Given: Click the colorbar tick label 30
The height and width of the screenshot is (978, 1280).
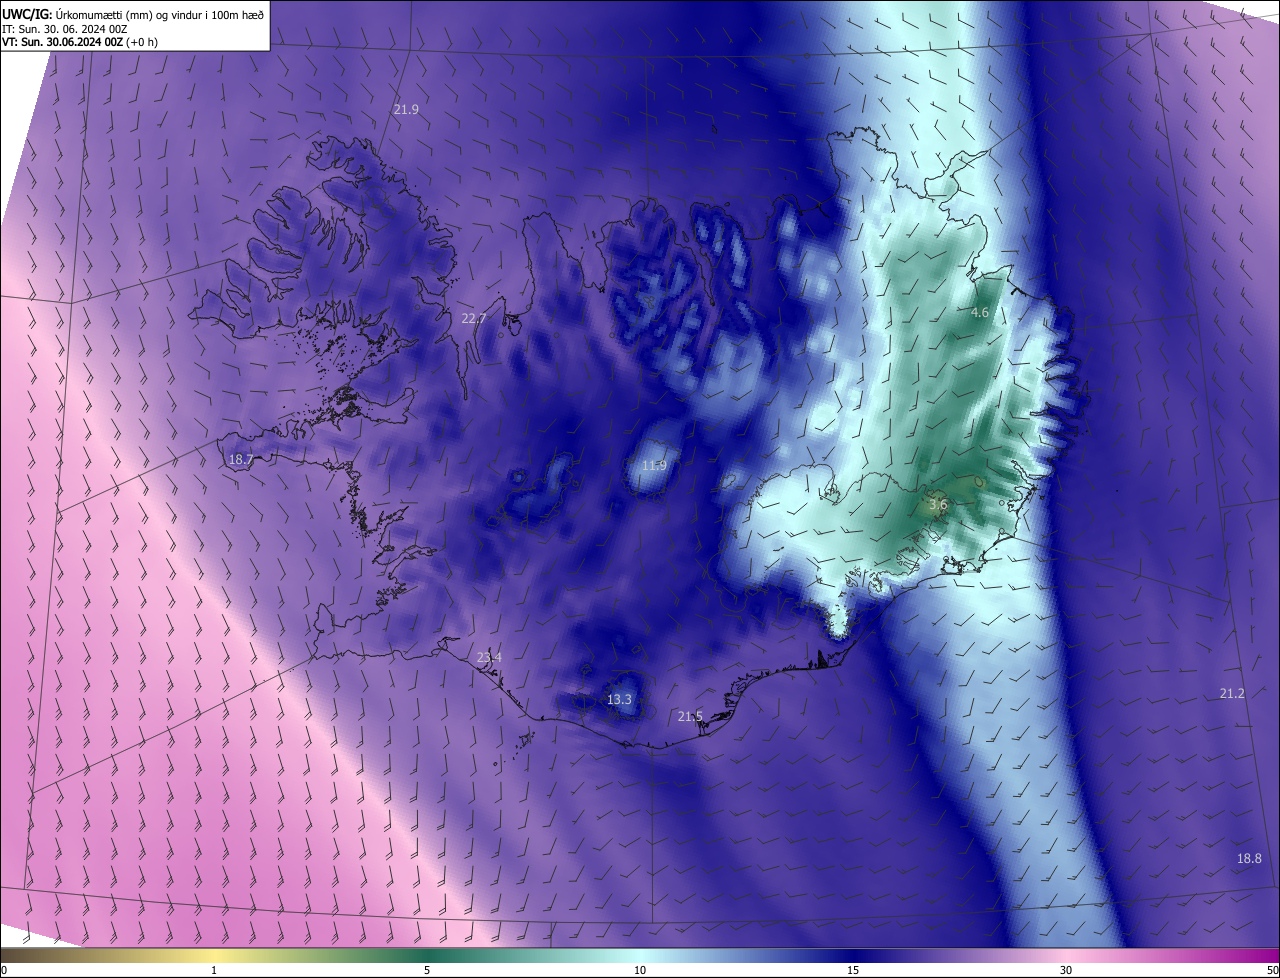Looking at the screenshot, I should tap(1066, 970).
